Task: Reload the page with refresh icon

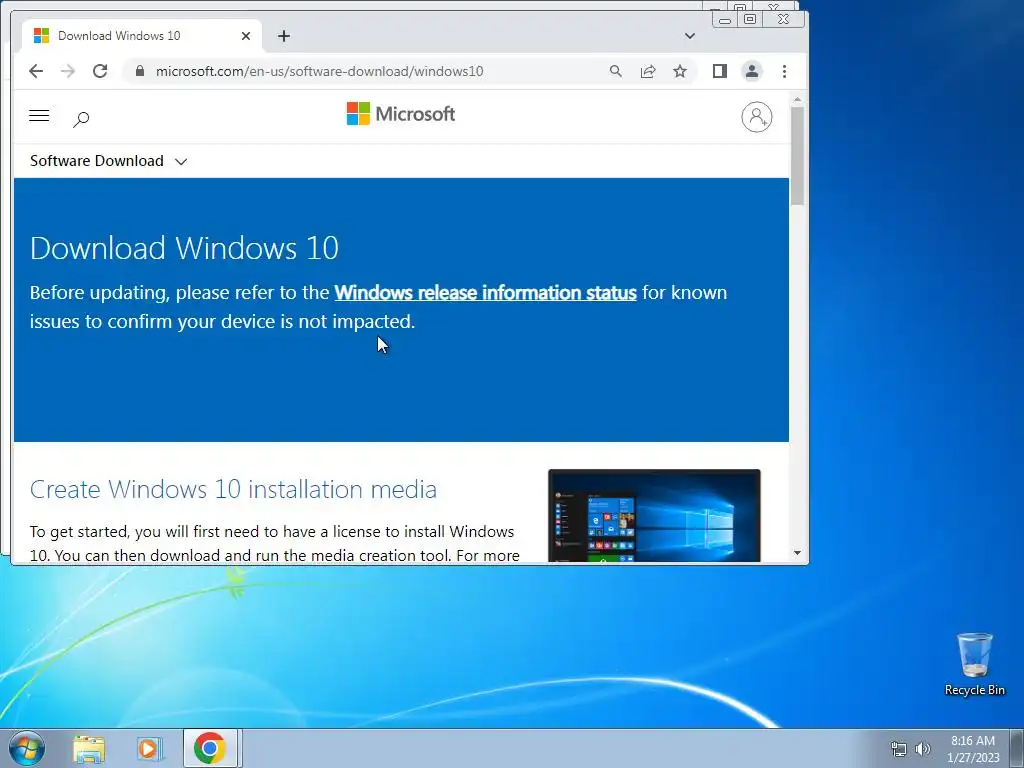Action: pos(100,71)
